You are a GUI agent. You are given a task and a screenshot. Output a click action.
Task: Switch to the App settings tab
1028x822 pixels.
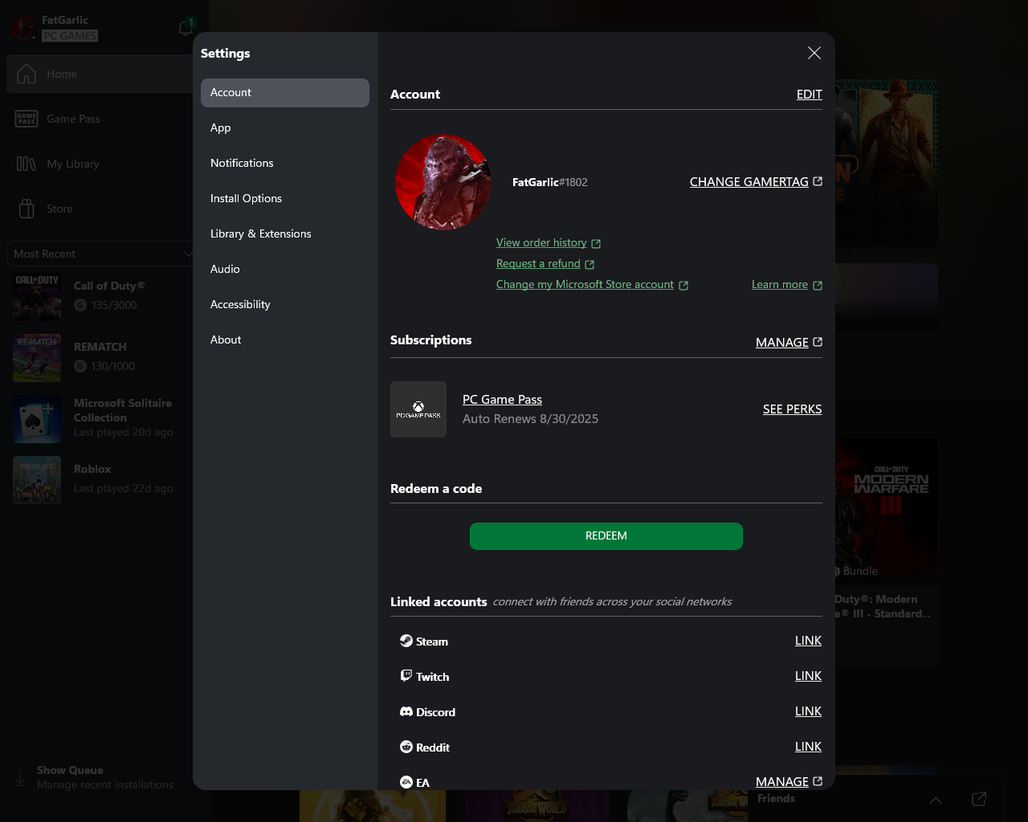285,128
